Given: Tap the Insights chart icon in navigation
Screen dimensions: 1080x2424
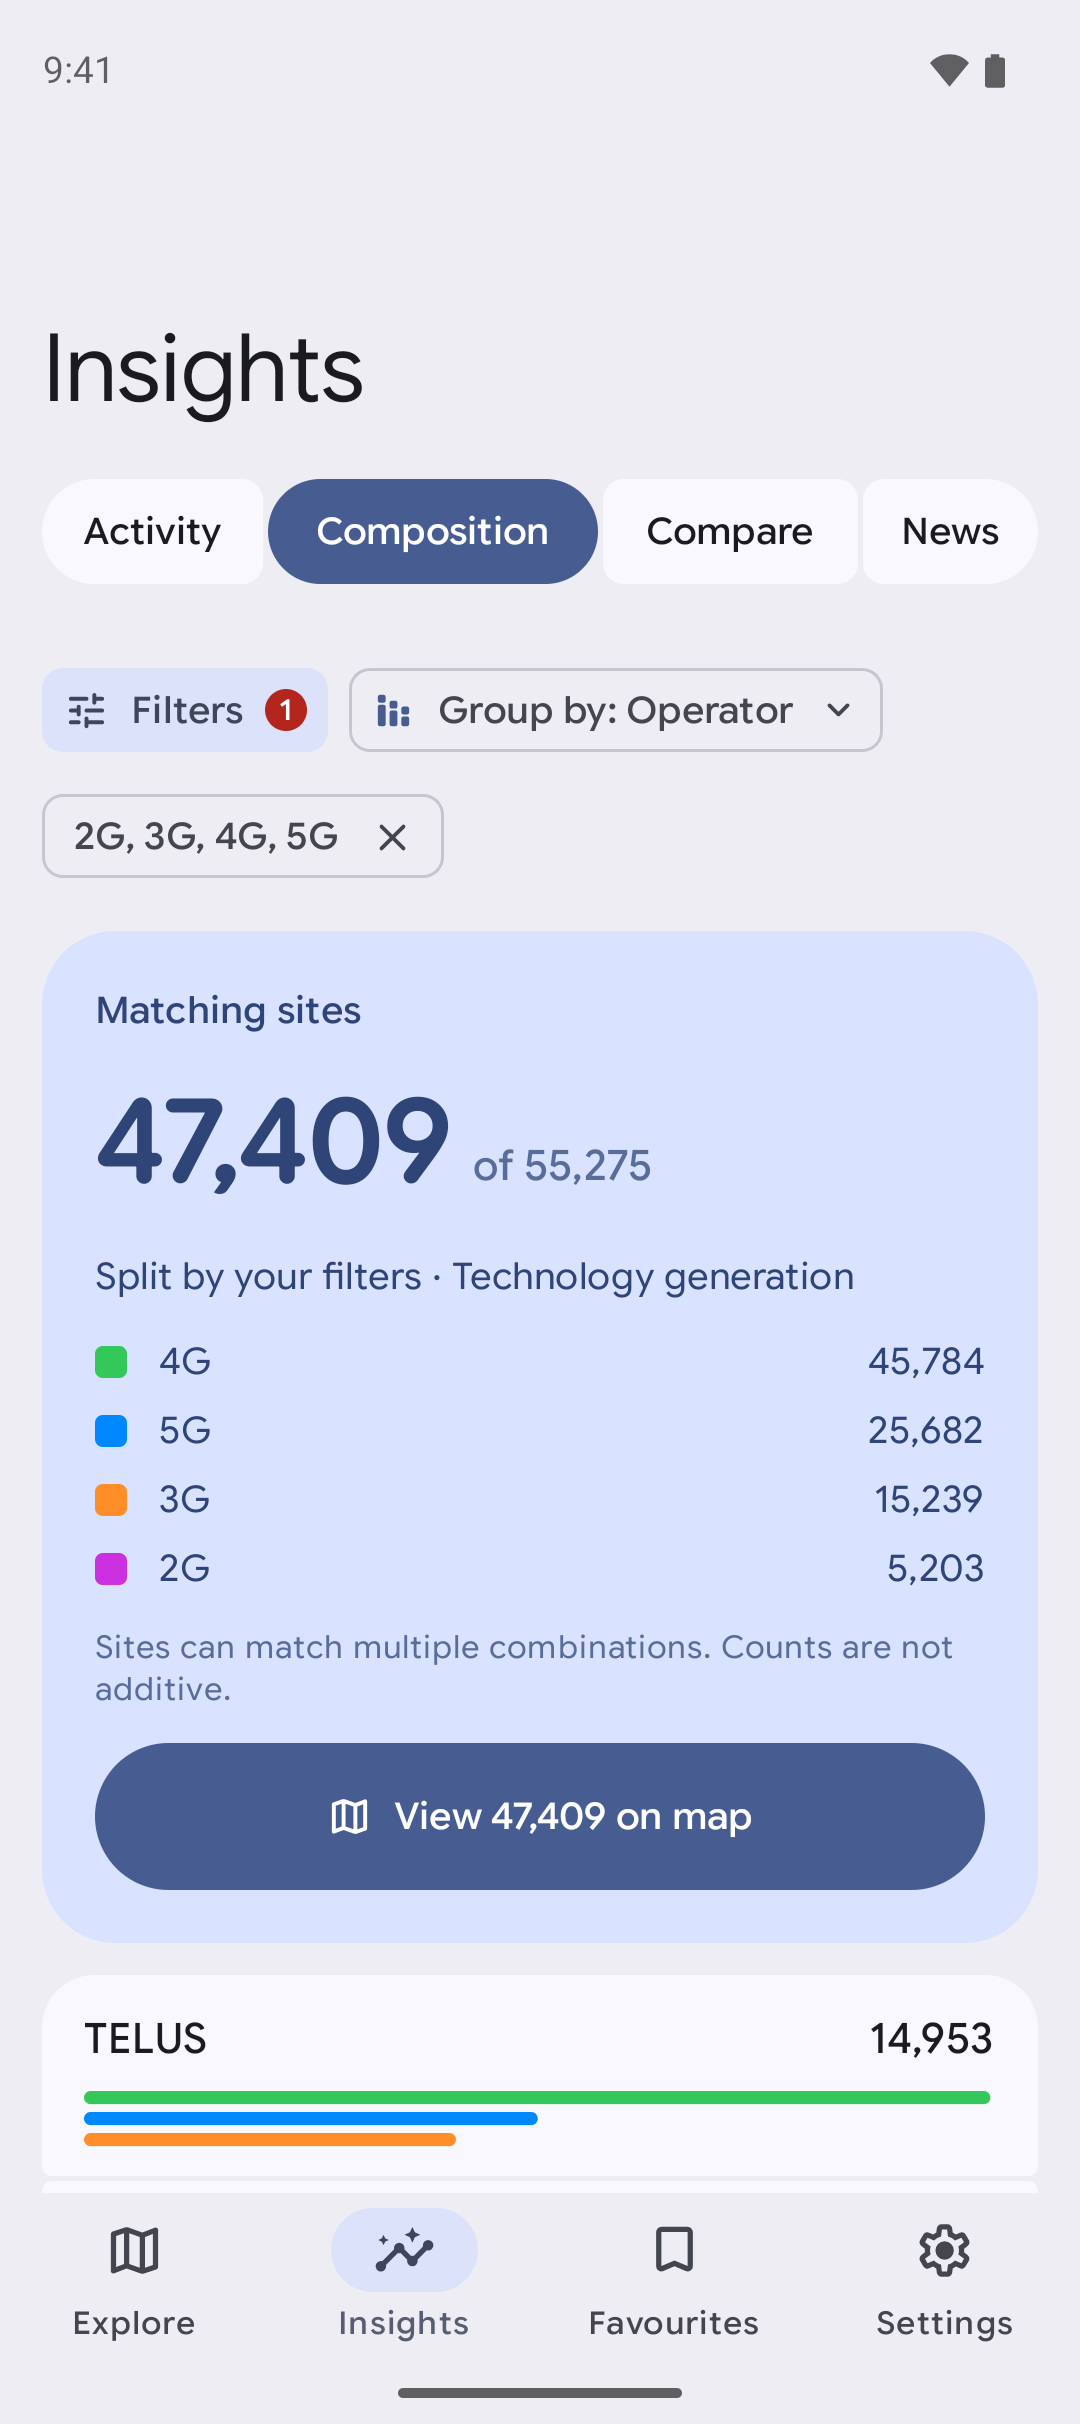Looking at the screenshot, I should [x=404, y=2250].
